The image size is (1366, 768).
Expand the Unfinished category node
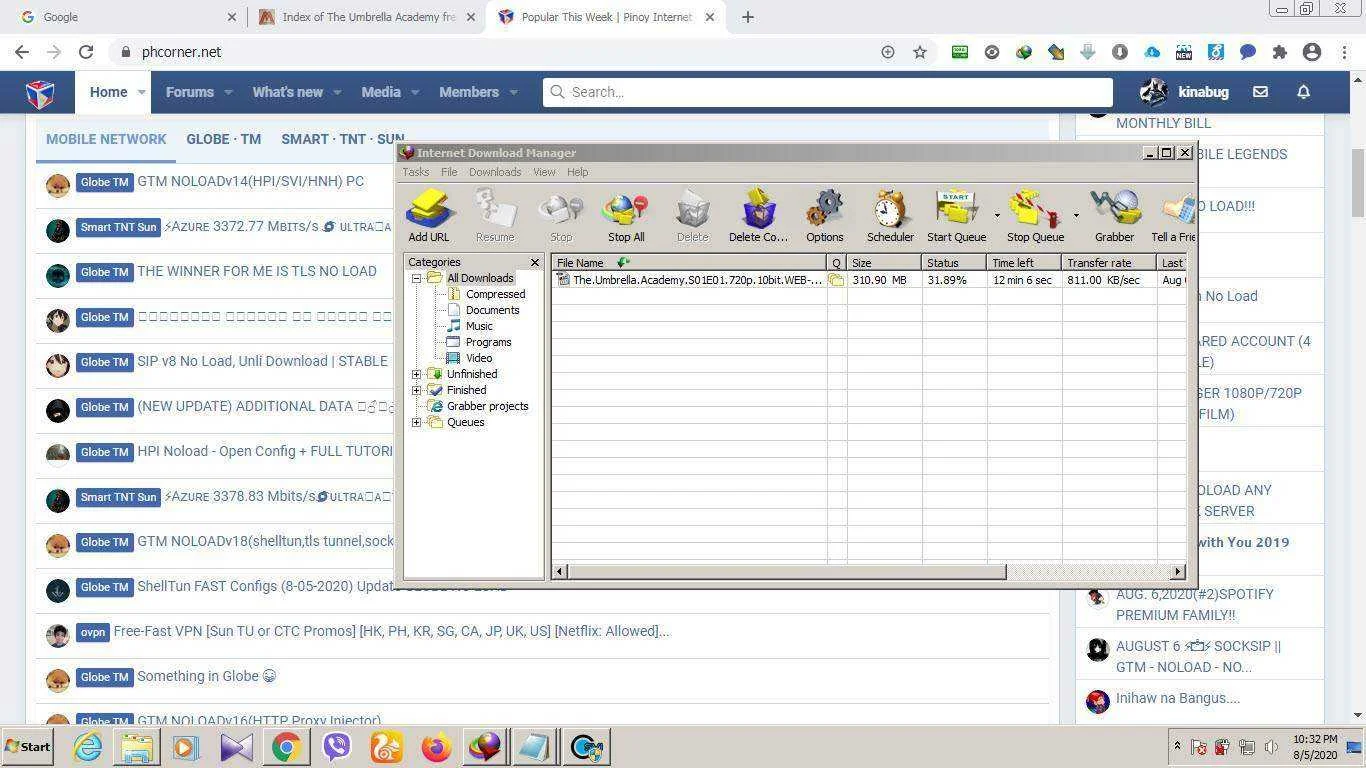pos(417,374)
